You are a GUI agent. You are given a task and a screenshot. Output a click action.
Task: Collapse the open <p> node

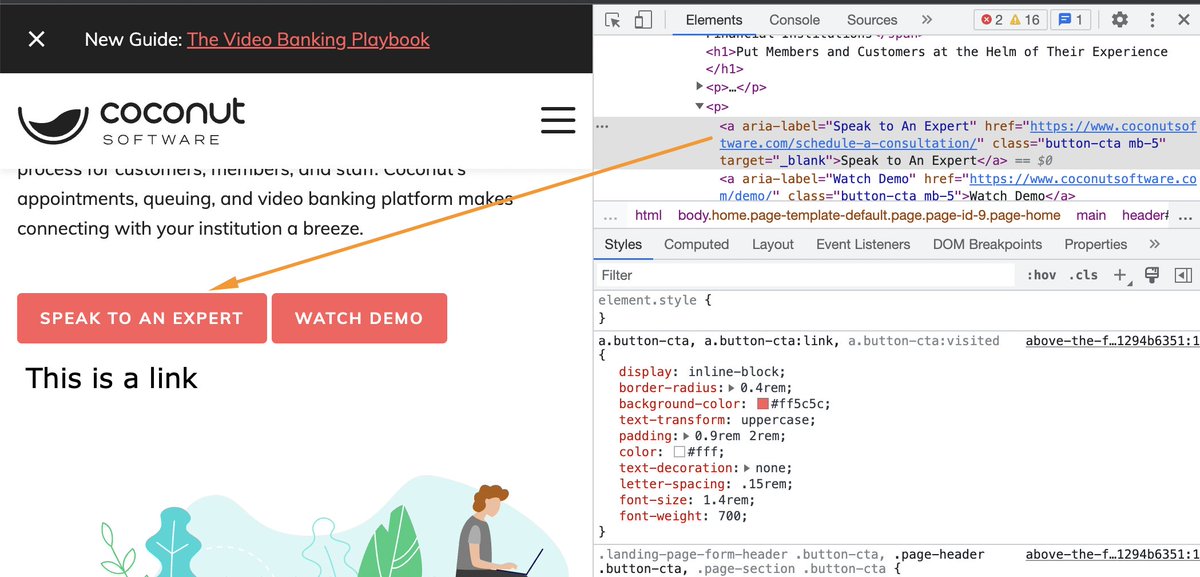[x=701, y=106]
